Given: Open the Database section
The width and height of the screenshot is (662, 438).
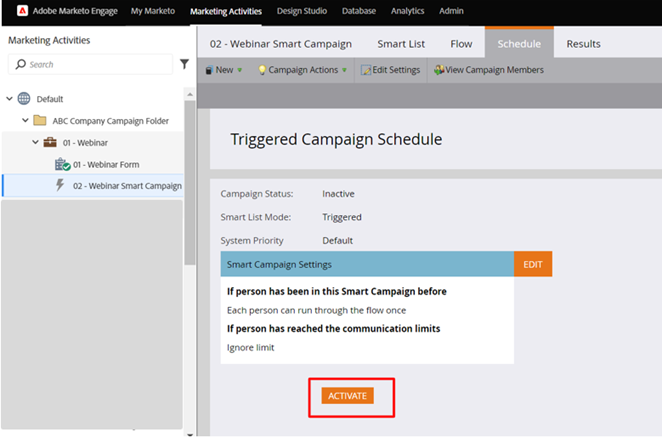Looking at the screenshot, I should 359,11.
